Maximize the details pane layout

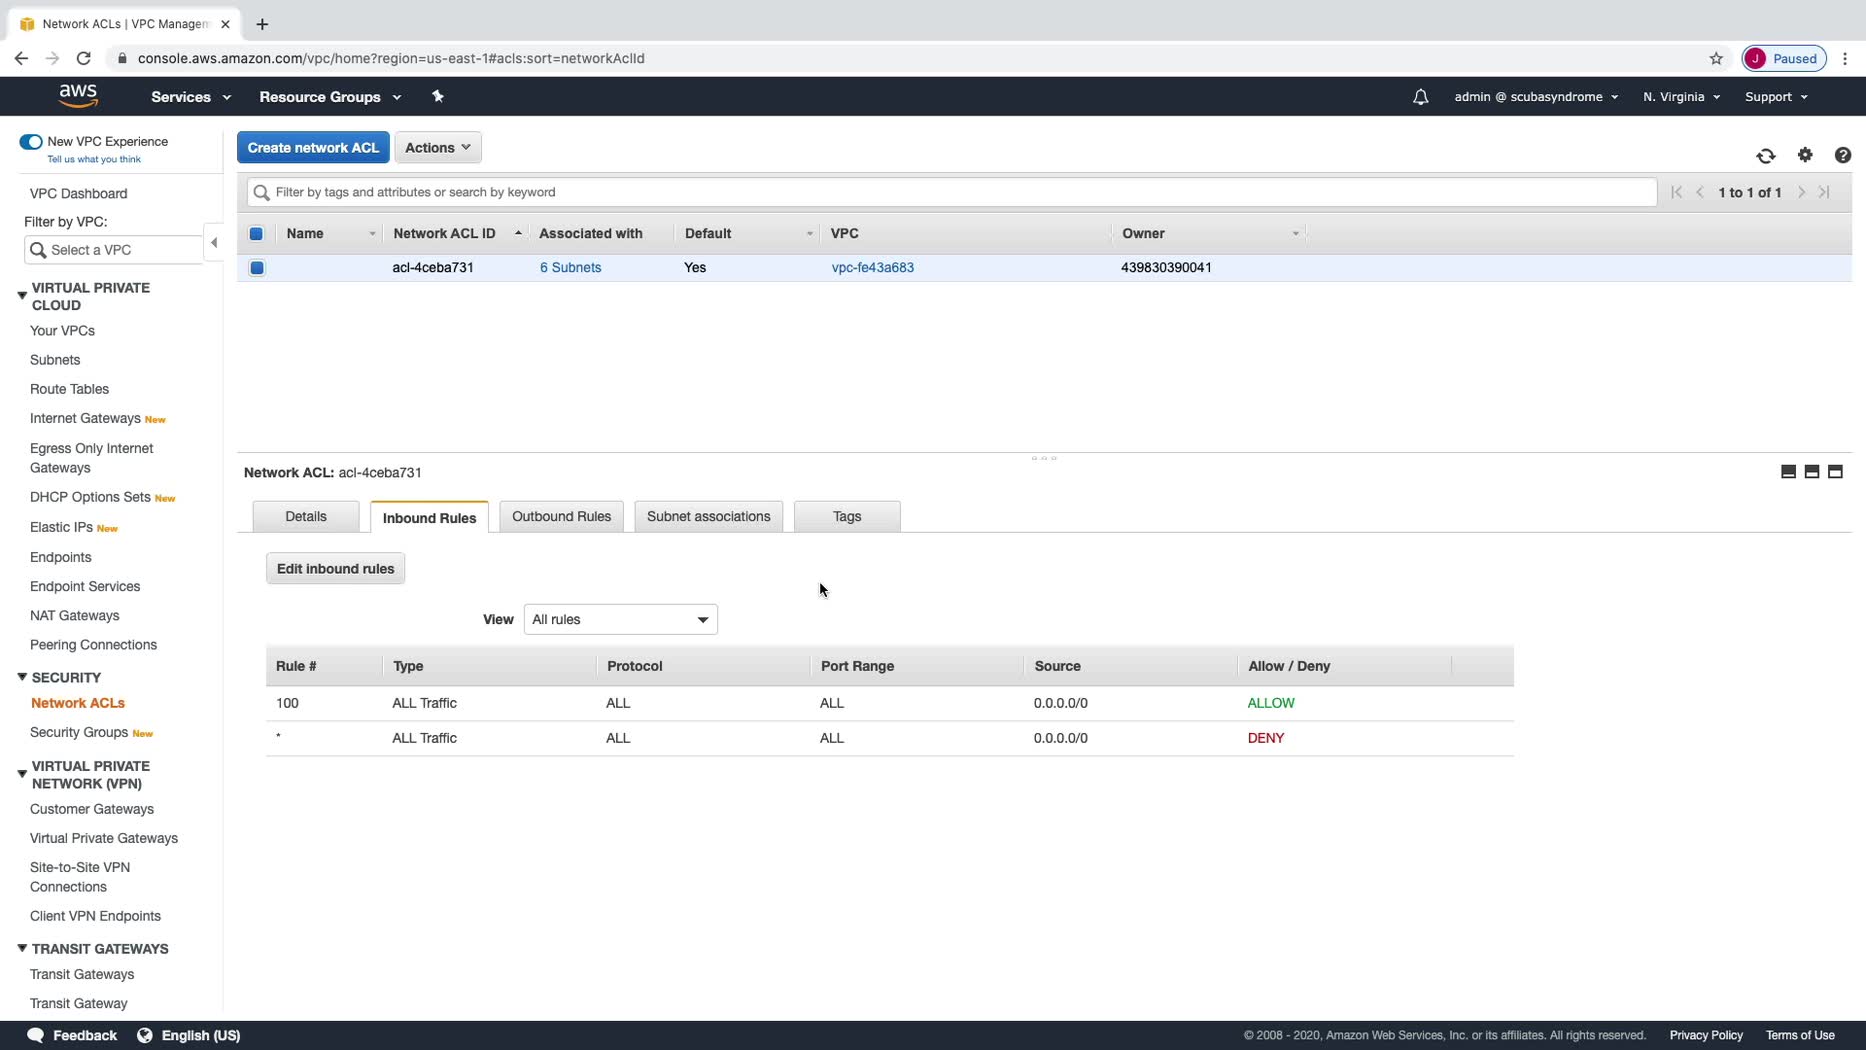(x=1835, y=472)
